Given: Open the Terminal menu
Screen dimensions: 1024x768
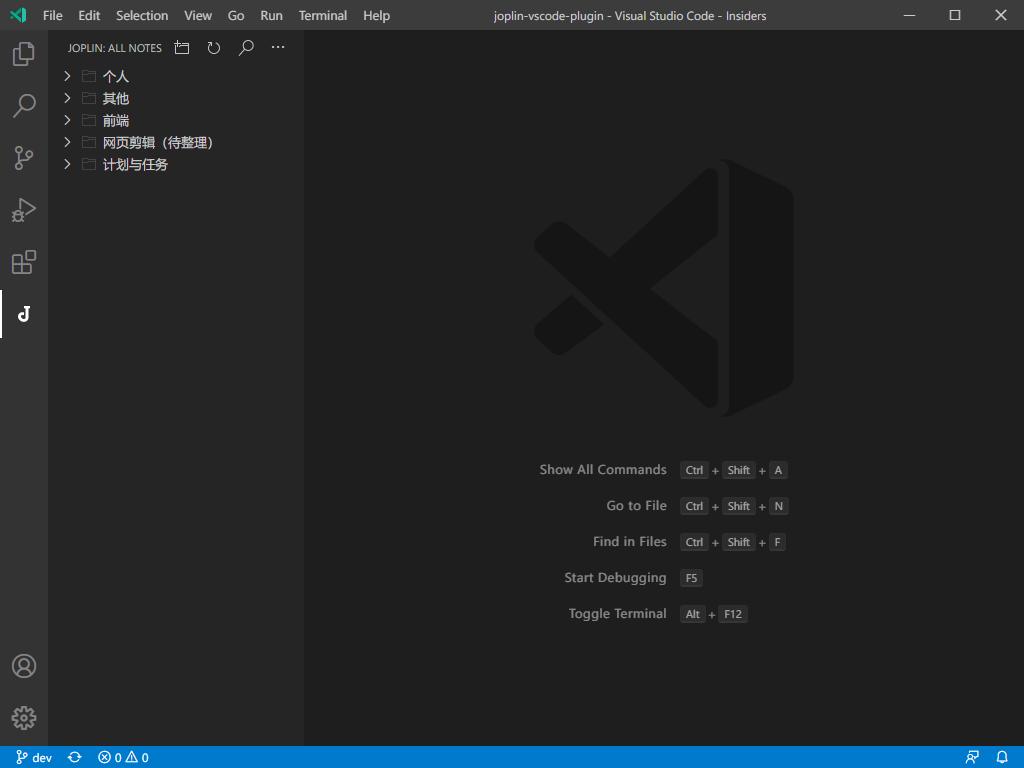Looking at the screenshot, I should (x=322, y=15).
